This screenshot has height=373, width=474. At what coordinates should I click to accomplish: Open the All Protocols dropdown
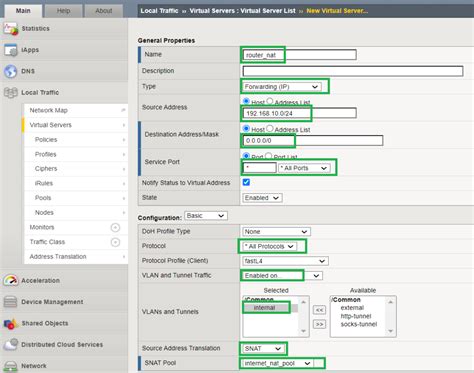[269, 246]
